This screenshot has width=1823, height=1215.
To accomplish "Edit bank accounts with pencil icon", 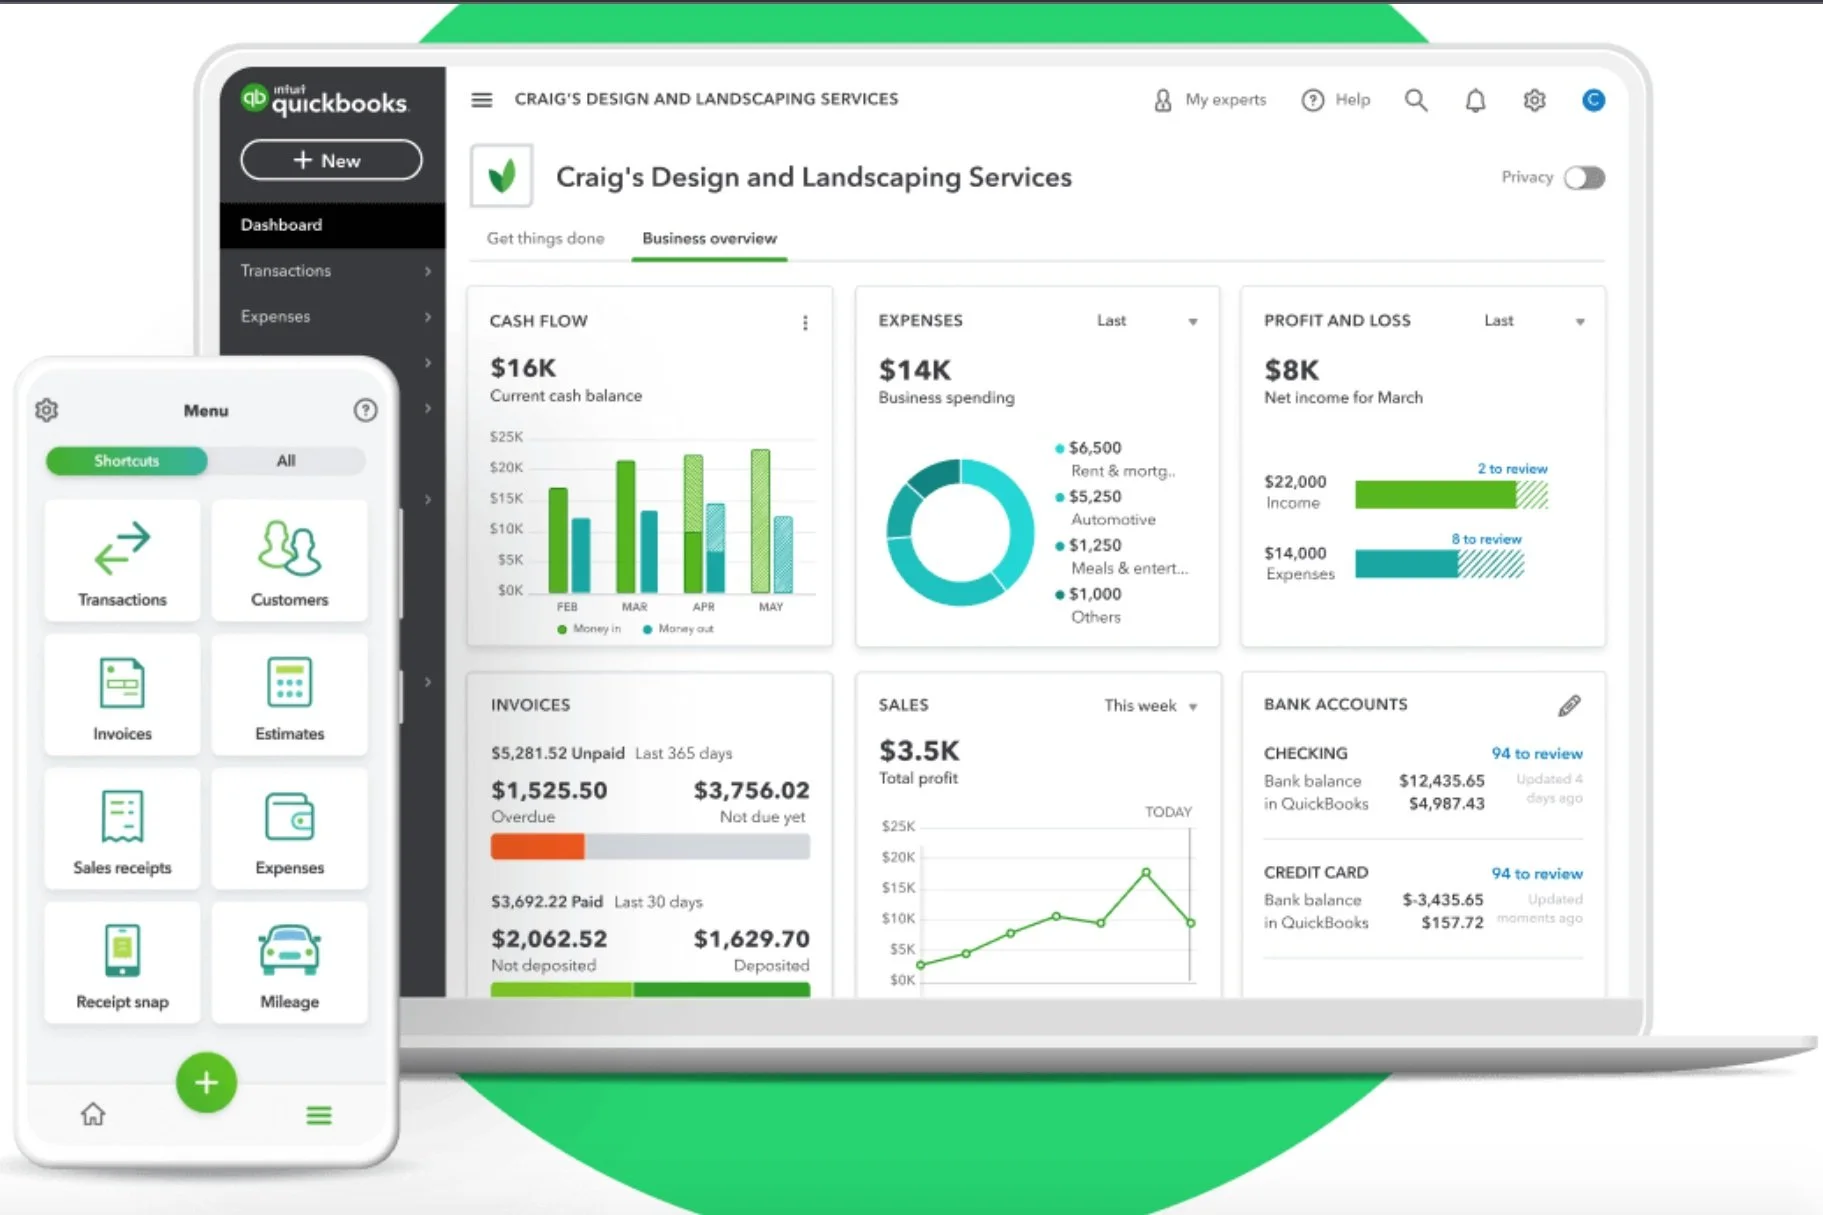I will 1569,706.
